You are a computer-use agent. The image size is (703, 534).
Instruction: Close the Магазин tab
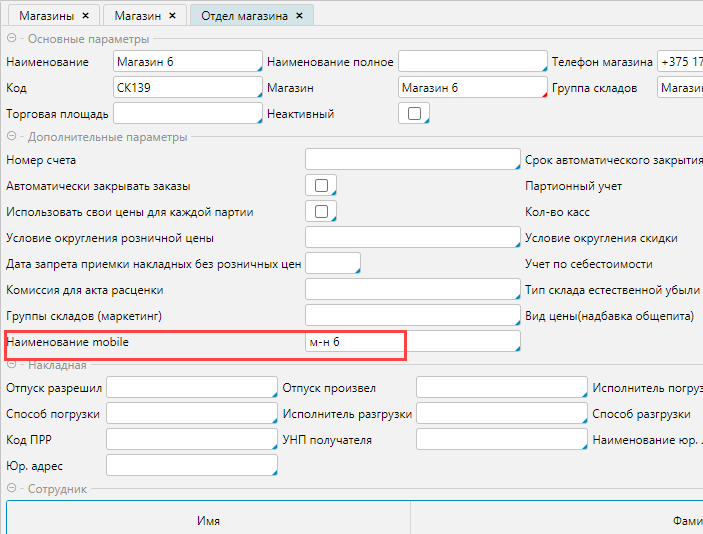(171, 16)
